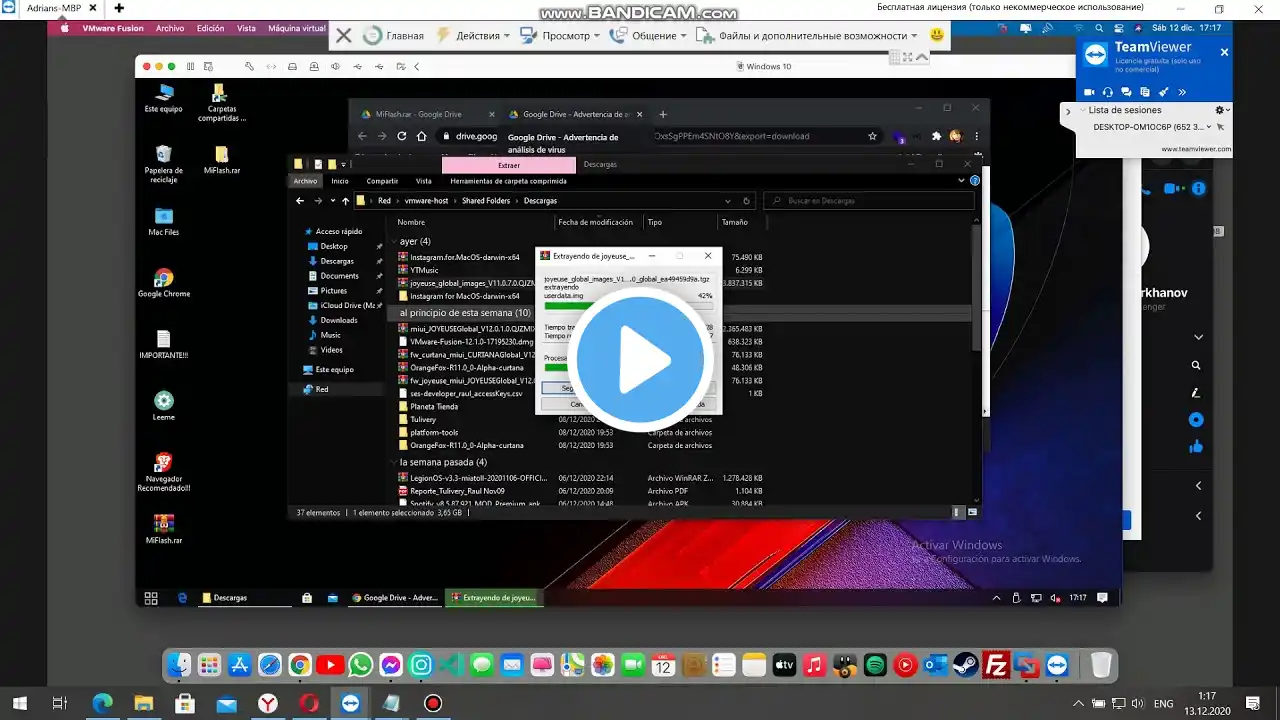Open Papelera de reciclaje desktop icon
Image resolution: width=1280 pixels, height=720 pixels.
coord(163,163)
